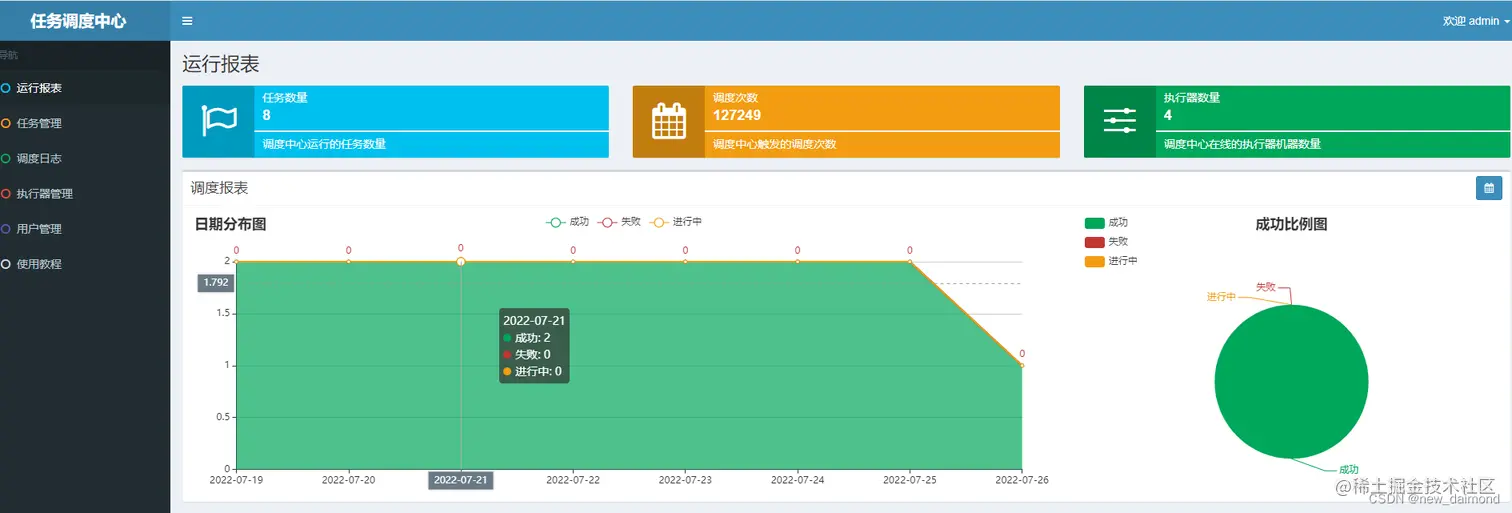Click the circle icon beside 用户管理
Viewport: 1512px width, 513px height.
tap(6, 228)
